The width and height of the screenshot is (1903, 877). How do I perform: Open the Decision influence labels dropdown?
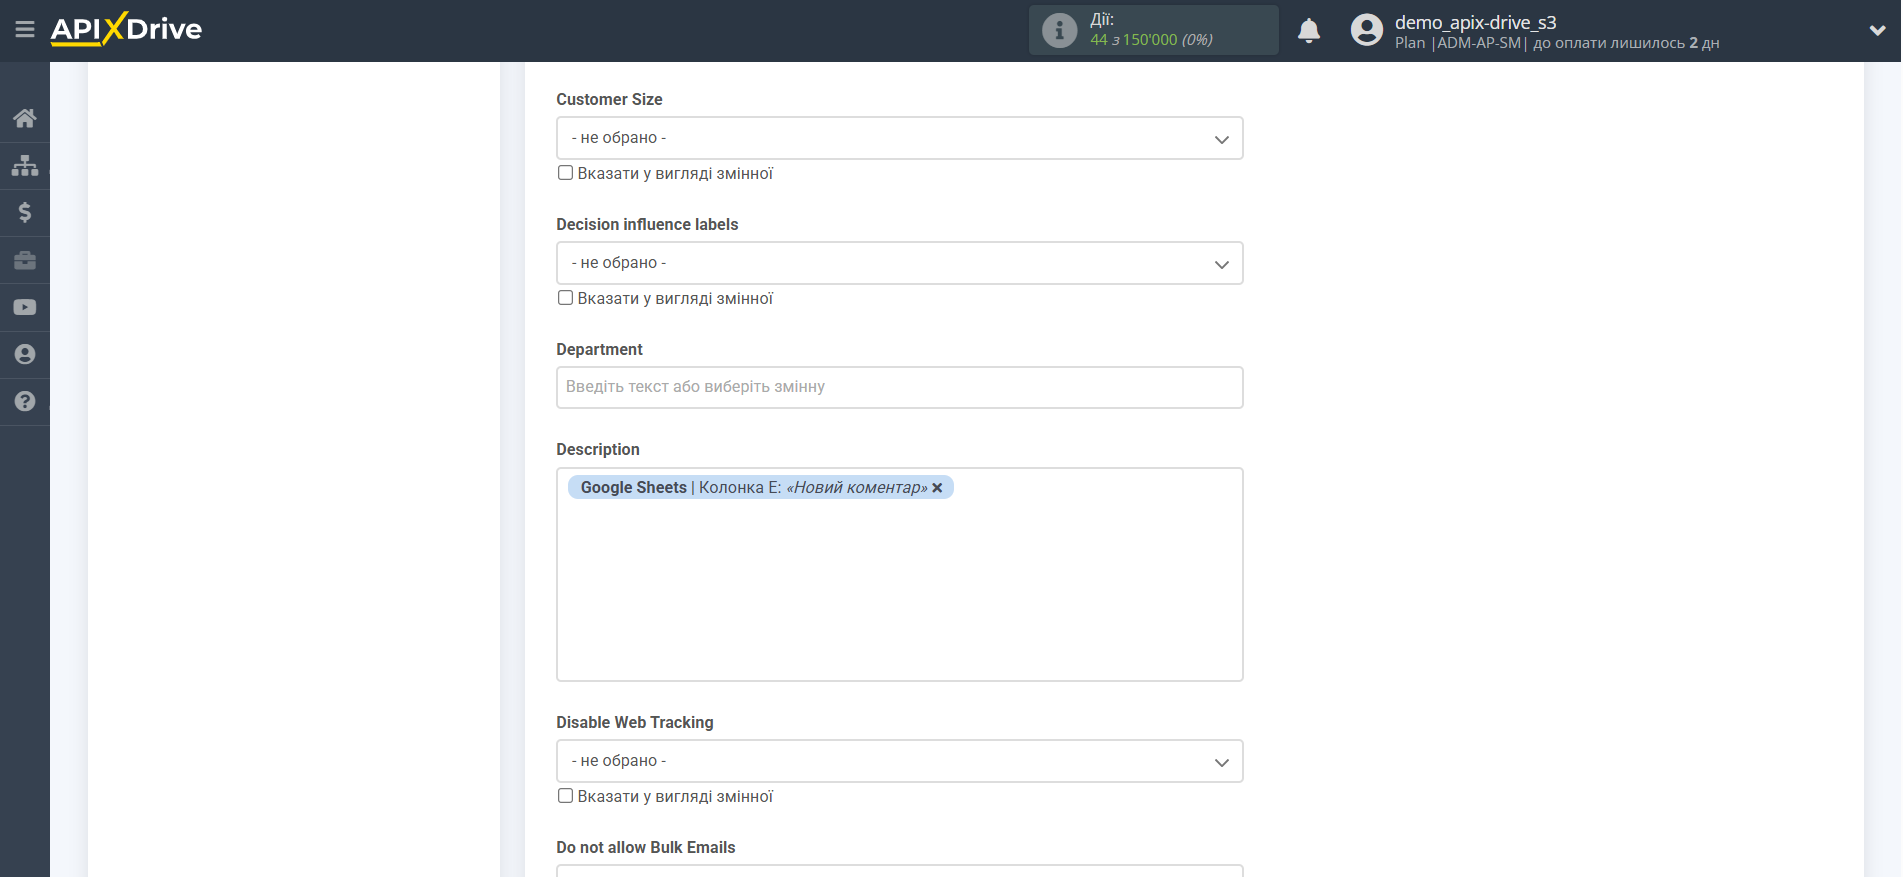pyautogui.click(x=899, y=263)
